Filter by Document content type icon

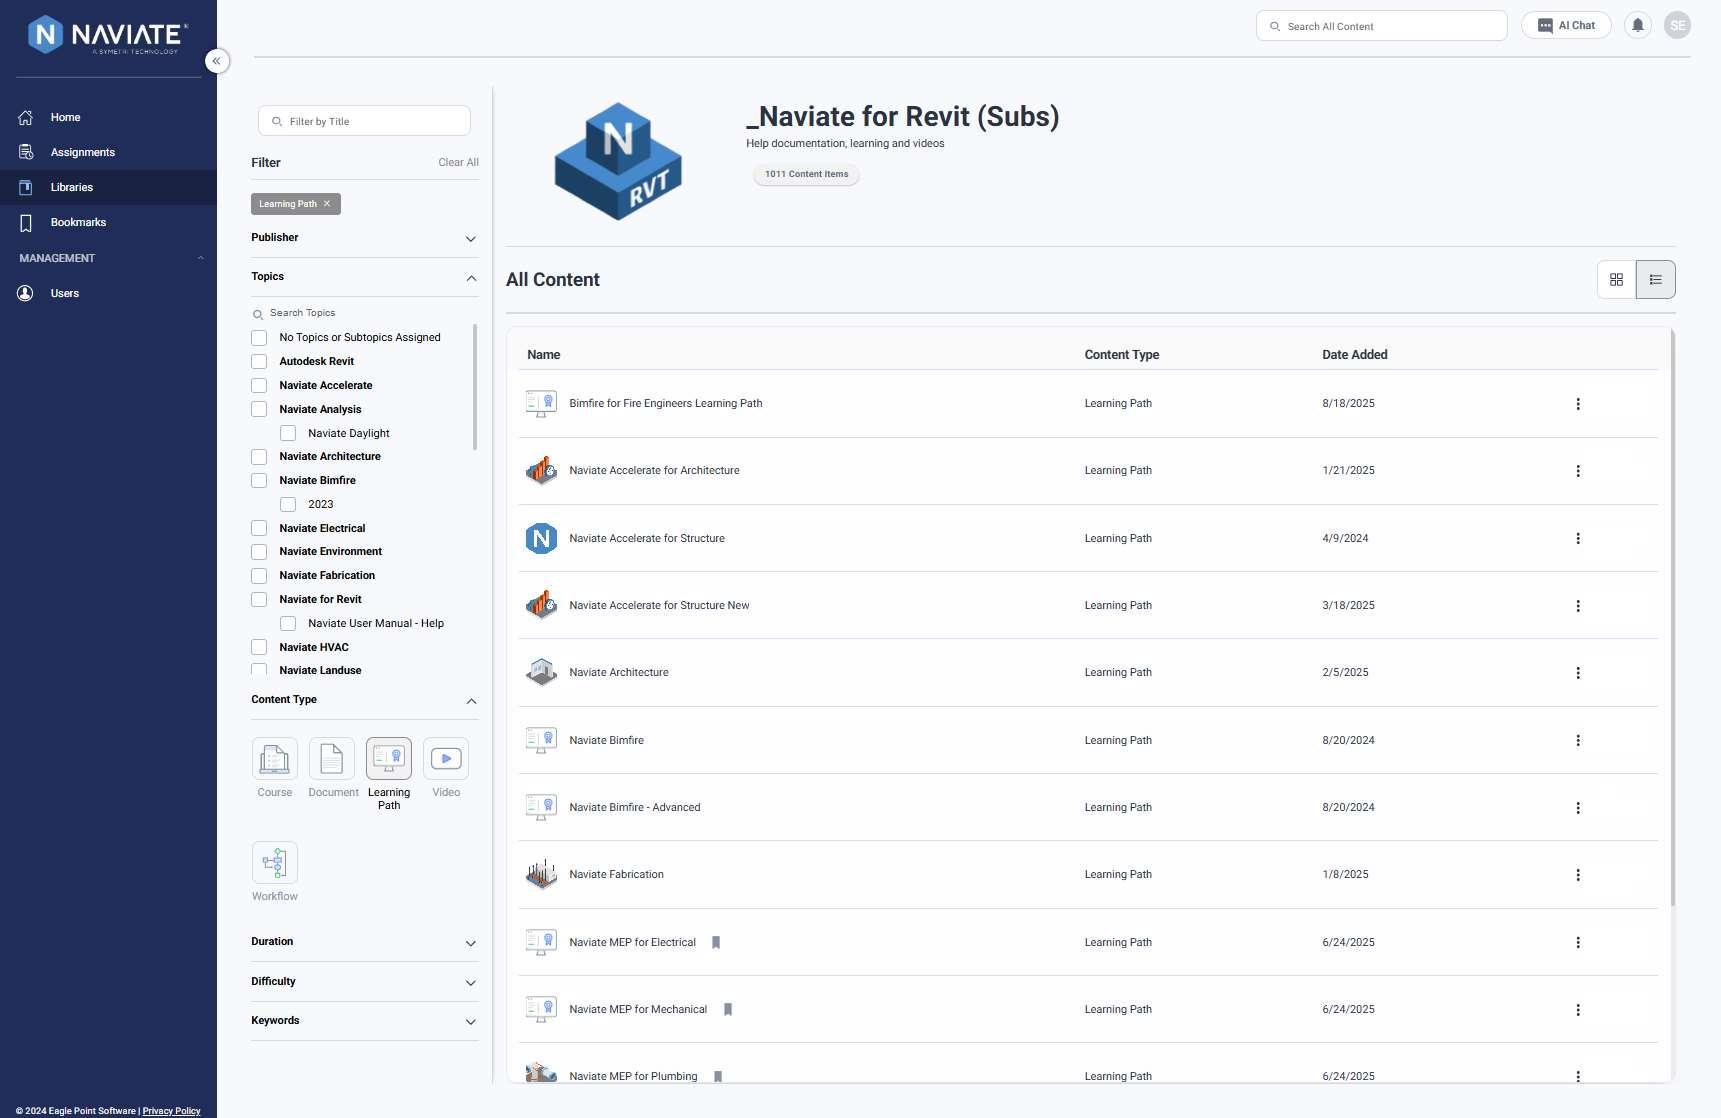[x=332, y=759]
